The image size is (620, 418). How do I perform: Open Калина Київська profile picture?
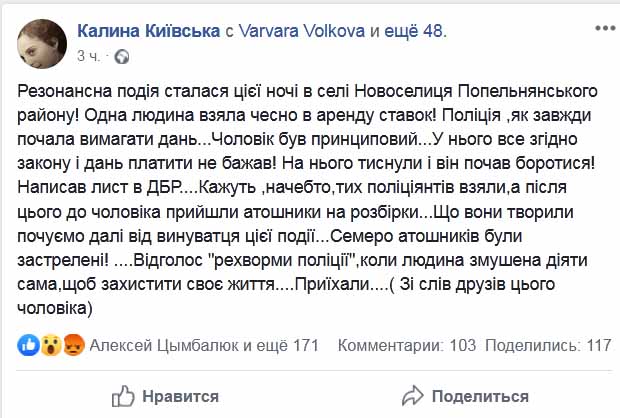pyautogui.click(x=42, y=44)
